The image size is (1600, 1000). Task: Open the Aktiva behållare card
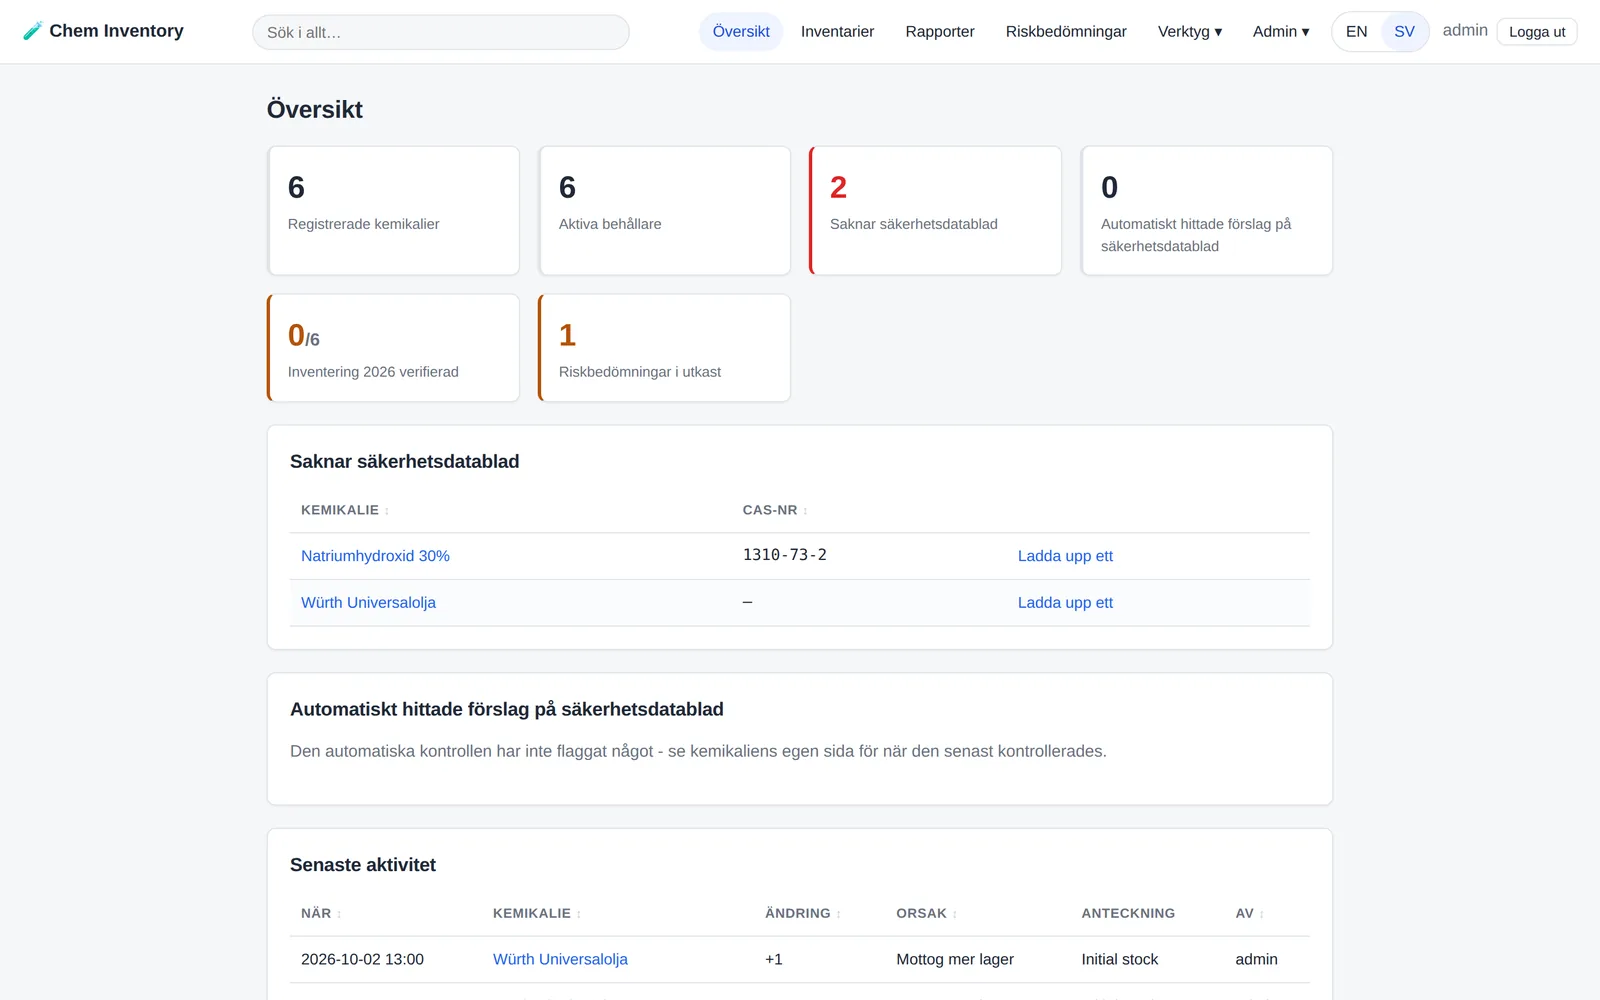tap(664, 211)
